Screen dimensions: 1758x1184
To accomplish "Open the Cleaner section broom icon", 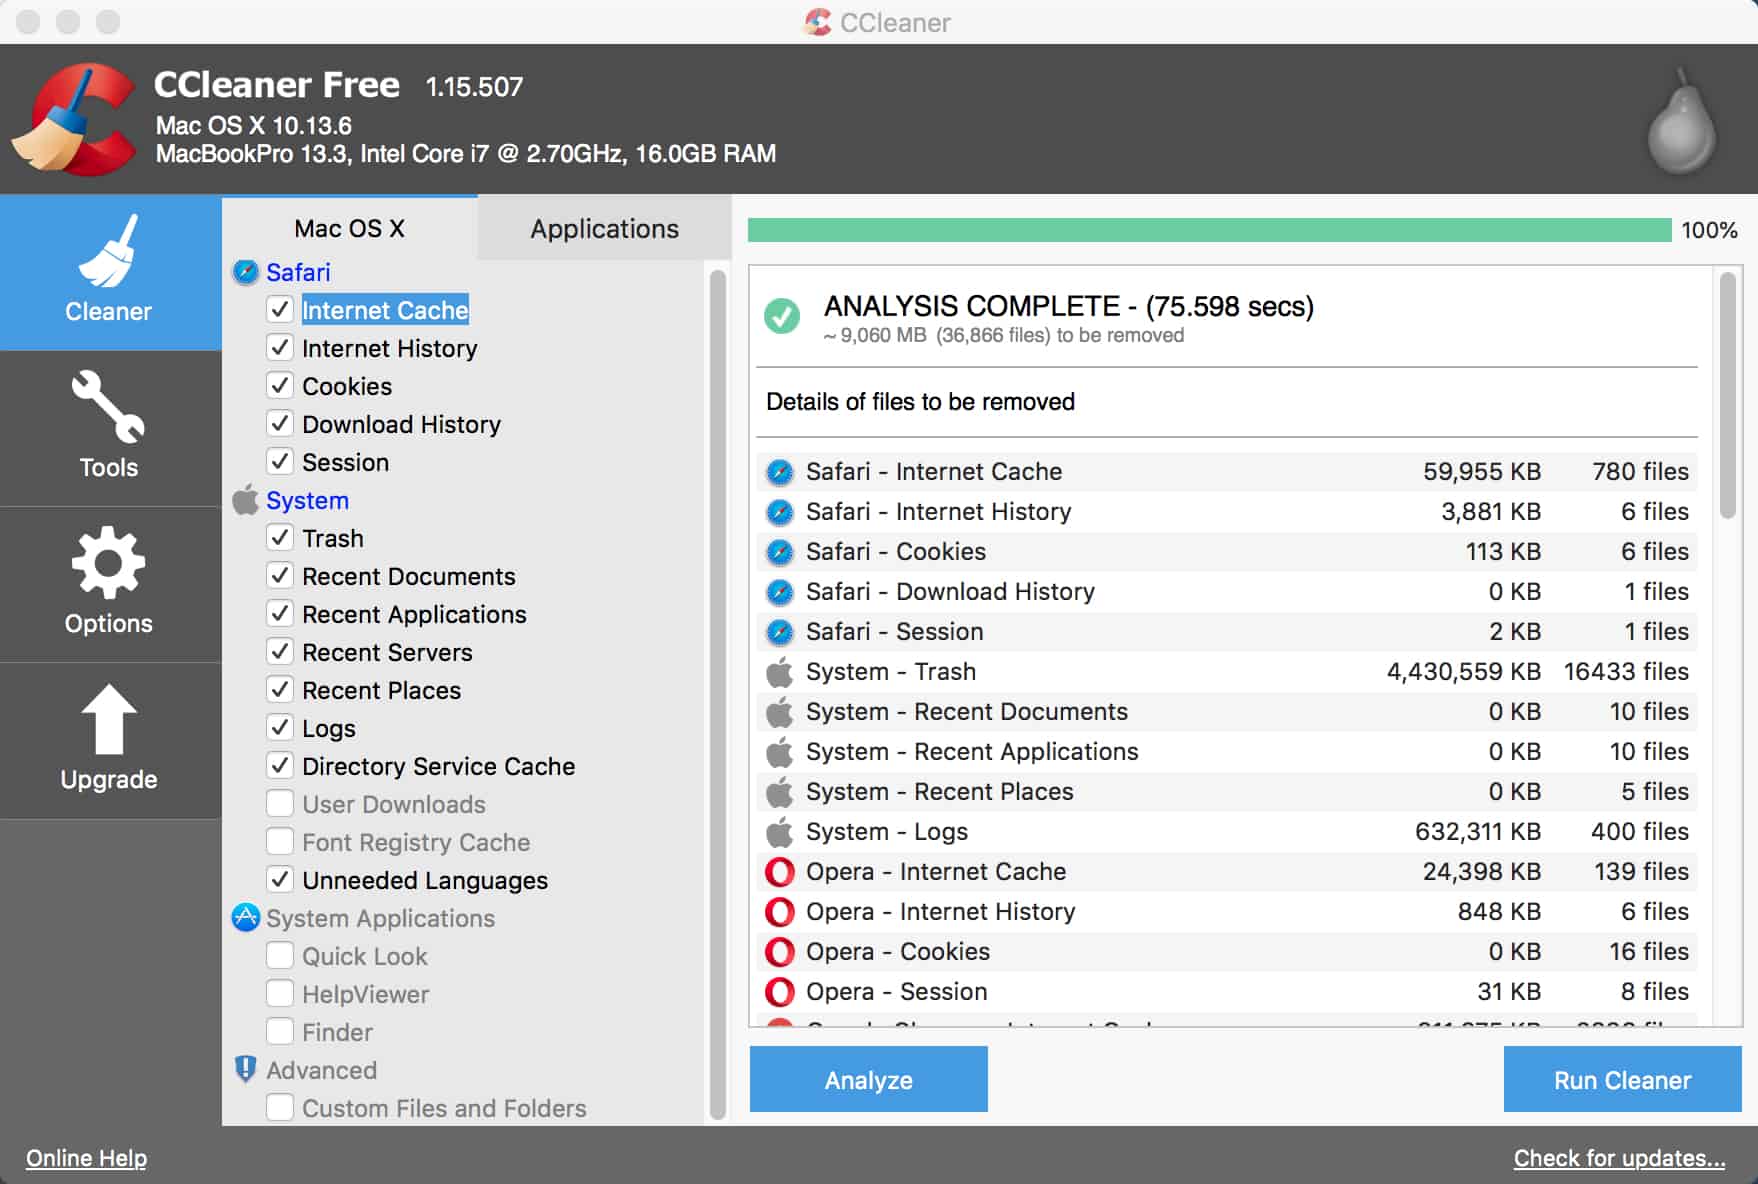I will click(108, 250).
